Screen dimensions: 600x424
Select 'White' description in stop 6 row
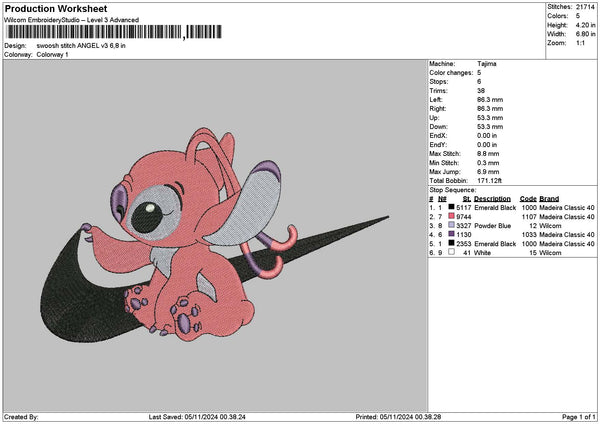coord(483,253)
